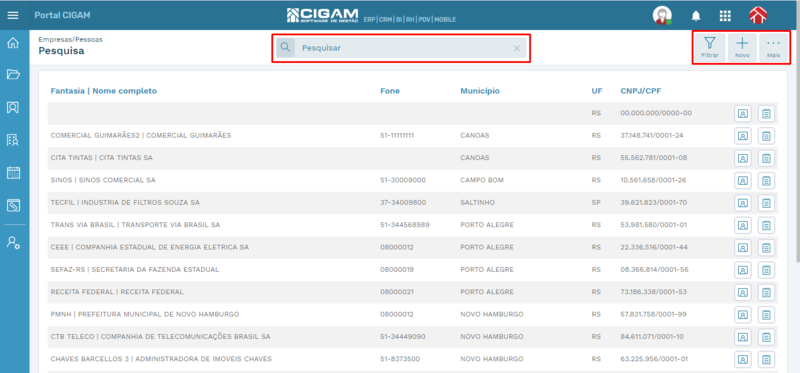Click the red house logo icon

point(758,16)
